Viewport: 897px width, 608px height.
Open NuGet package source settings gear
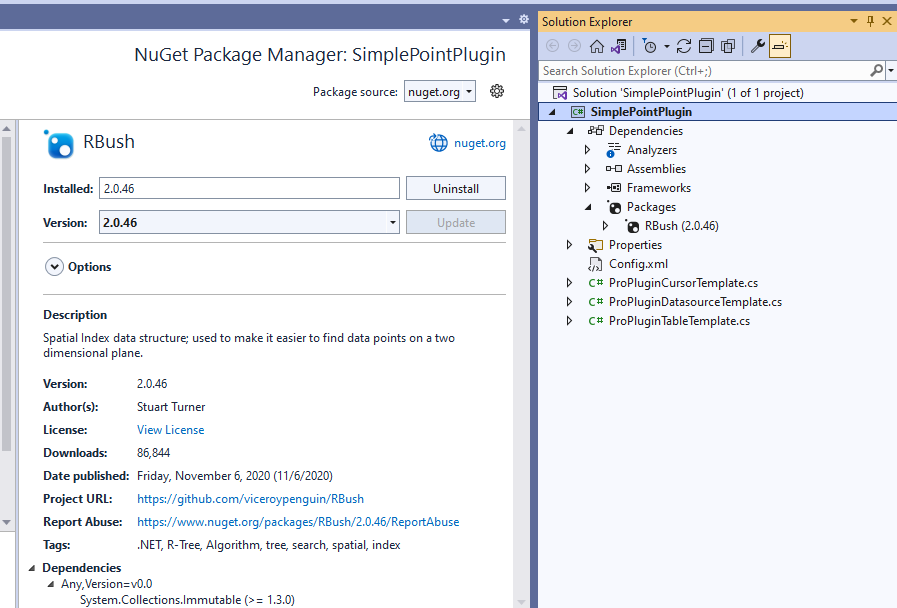click(497, 90)
